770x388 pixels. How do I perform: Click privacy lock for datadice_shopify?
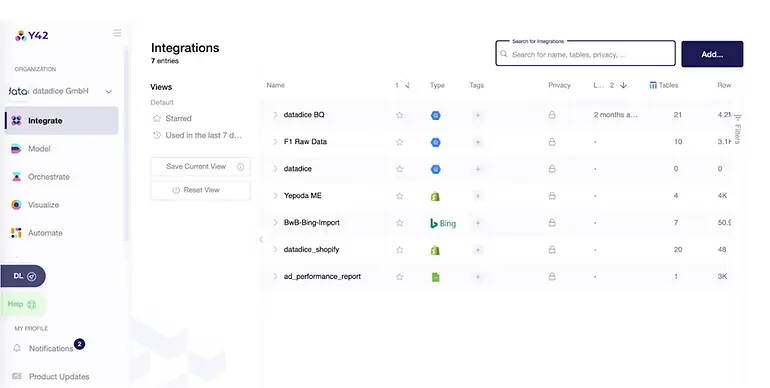[x=552, y=250]
